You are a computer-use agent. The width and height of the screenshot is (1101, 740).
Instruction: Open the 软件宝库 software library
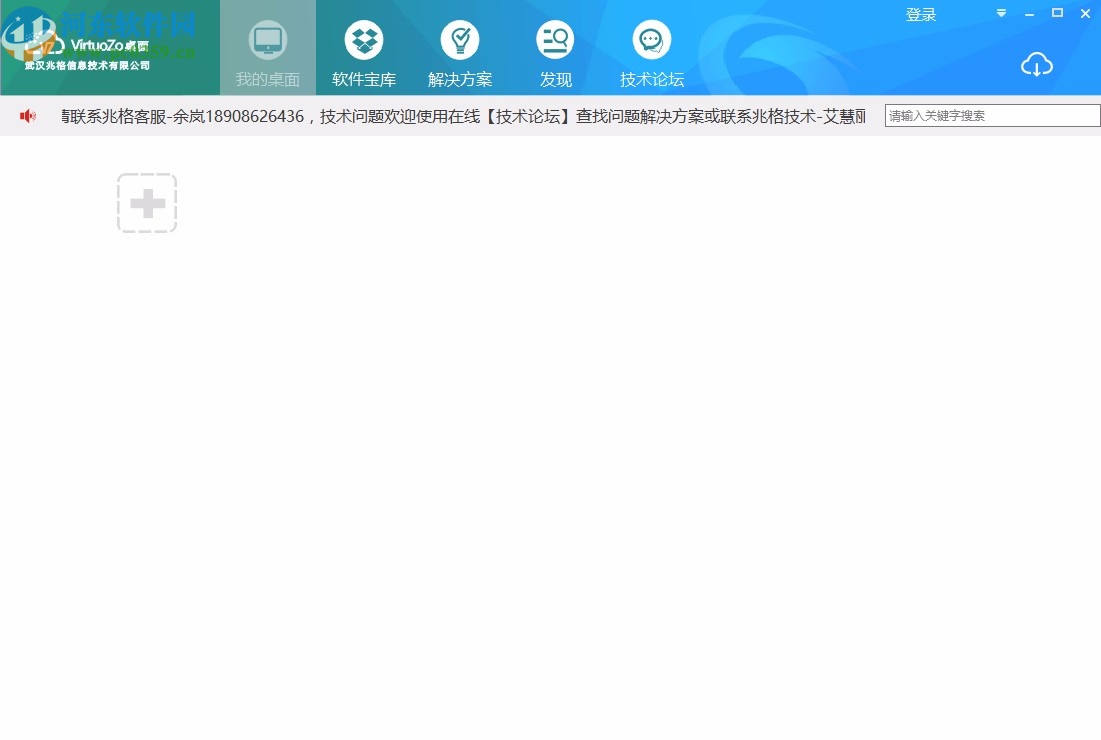(364, 48)
